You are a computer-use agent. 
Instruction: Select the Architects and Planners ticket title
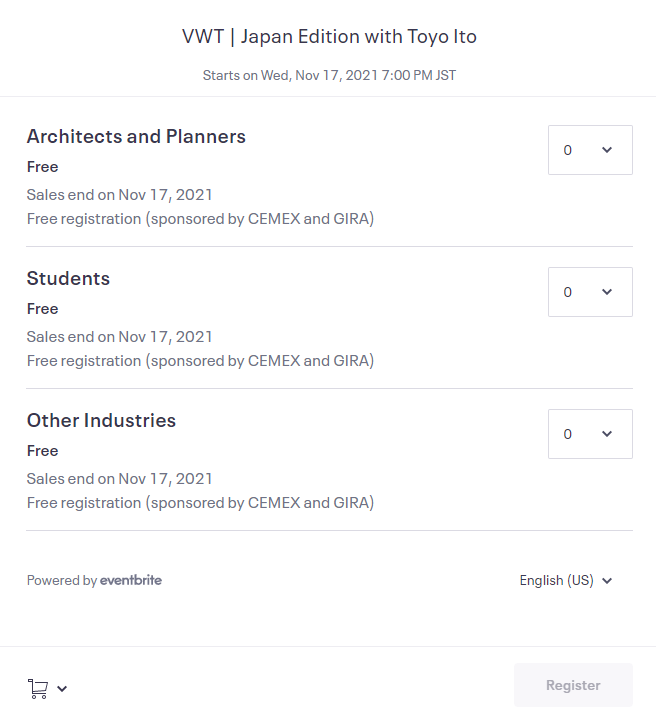(136, 136)
